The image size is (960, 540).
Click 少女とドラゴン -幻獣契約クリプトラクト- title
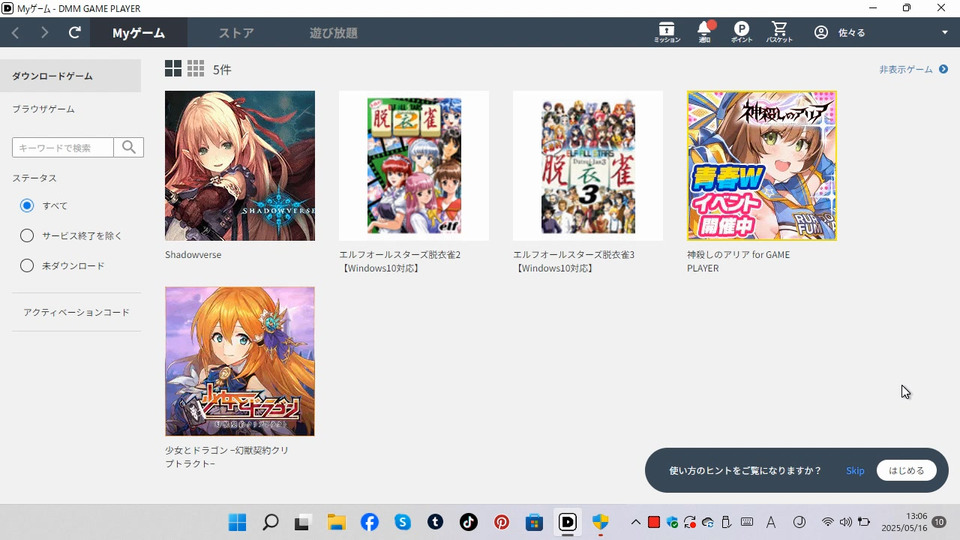point(227,457)
